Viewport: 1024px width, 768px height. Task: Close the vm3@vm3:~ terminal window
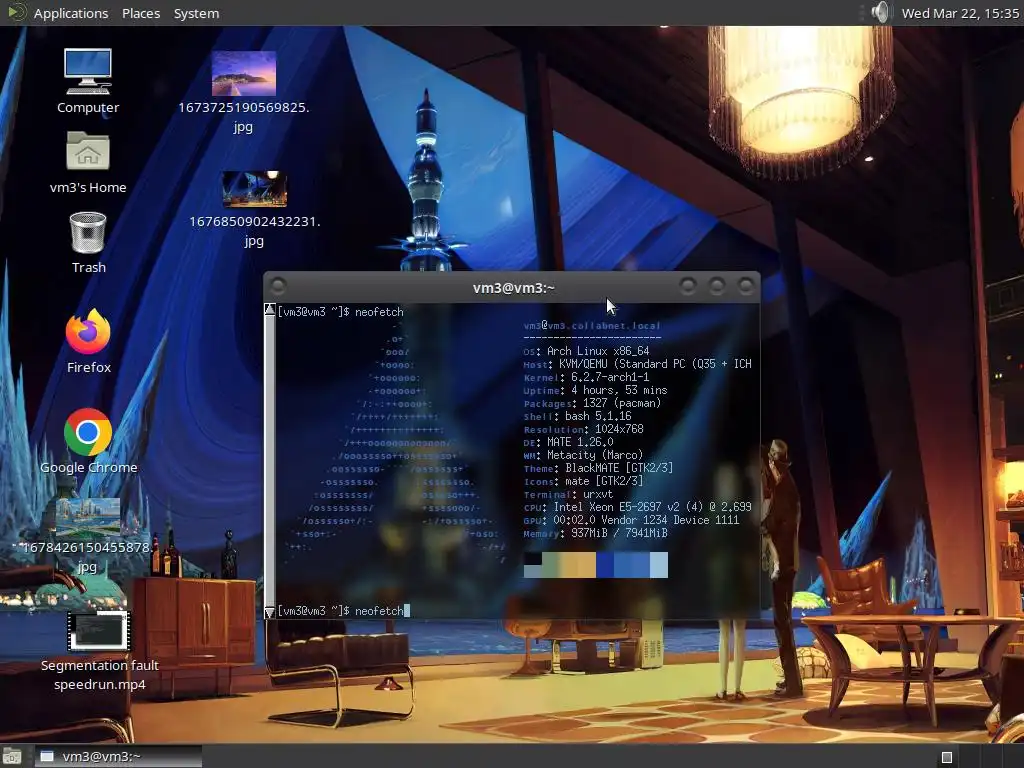click(746, 286)
